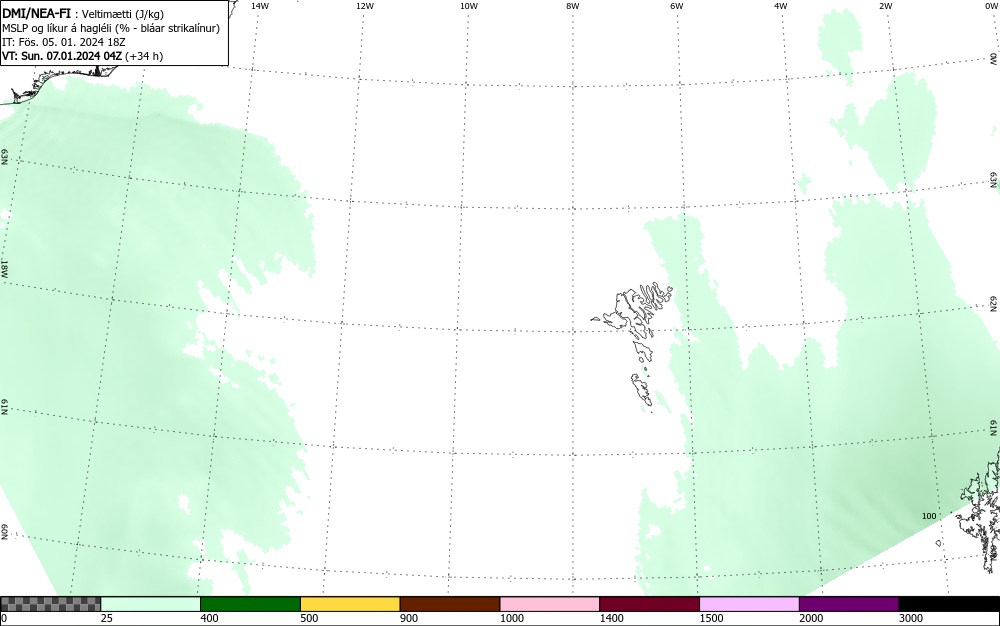This screenshot has height=626, width=1000.
Task: Click the '1400' legend value
Action: (612, 618)
